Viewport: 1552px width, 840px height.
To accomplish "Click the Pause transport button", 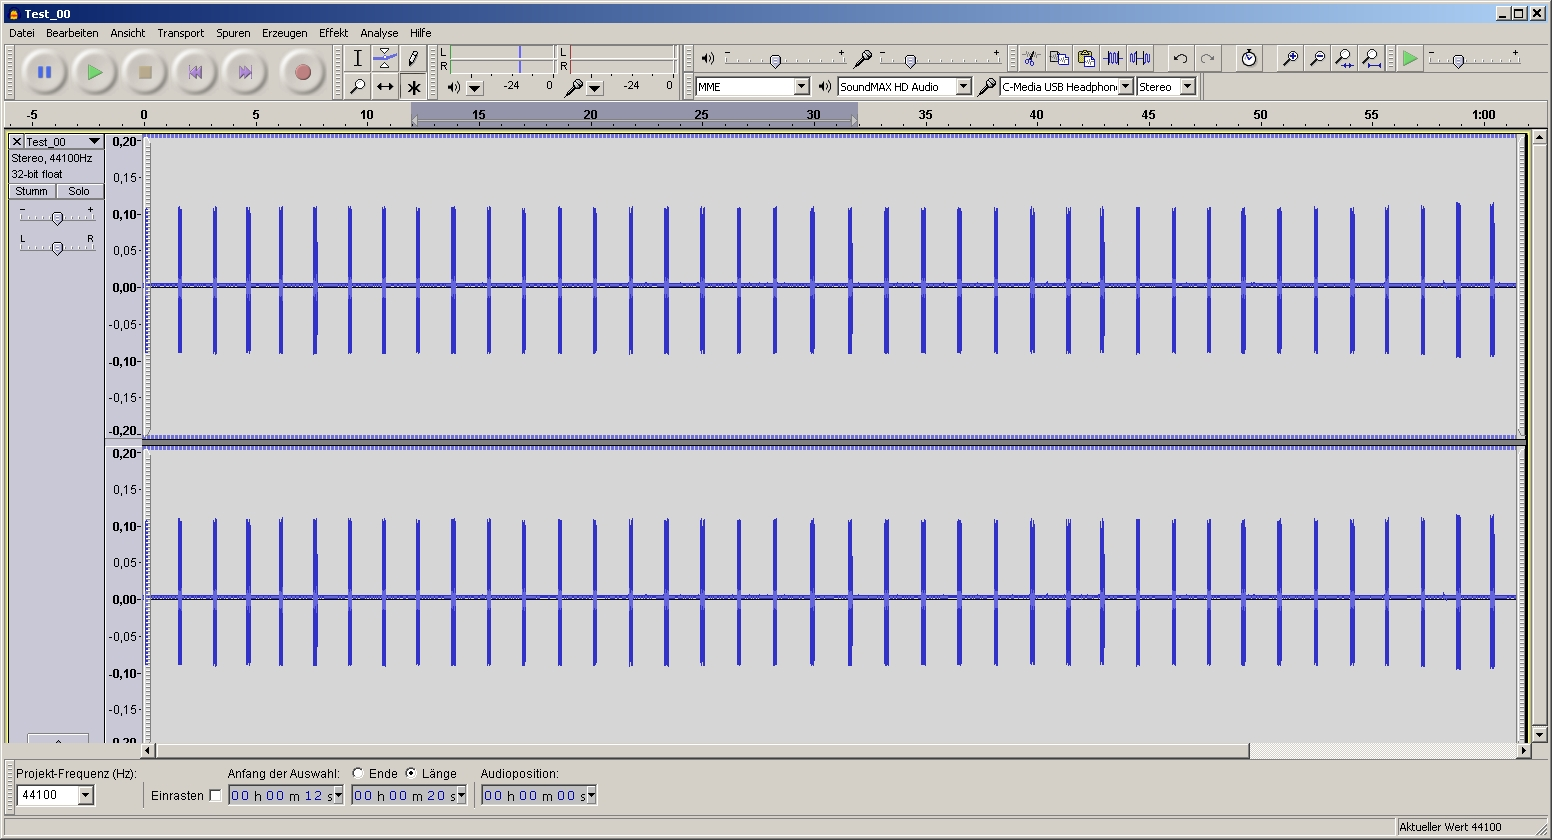I will point(44,72).
